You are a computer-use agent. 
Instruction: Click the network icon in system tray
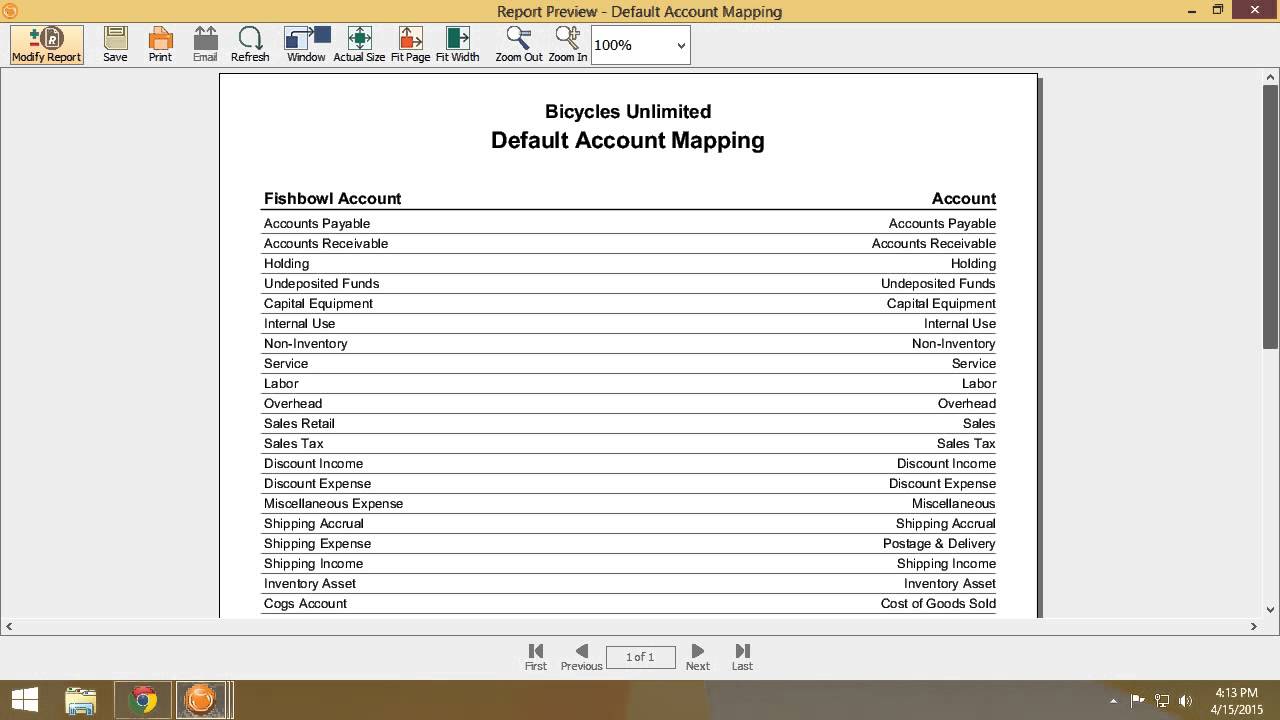click(1162, 701)
